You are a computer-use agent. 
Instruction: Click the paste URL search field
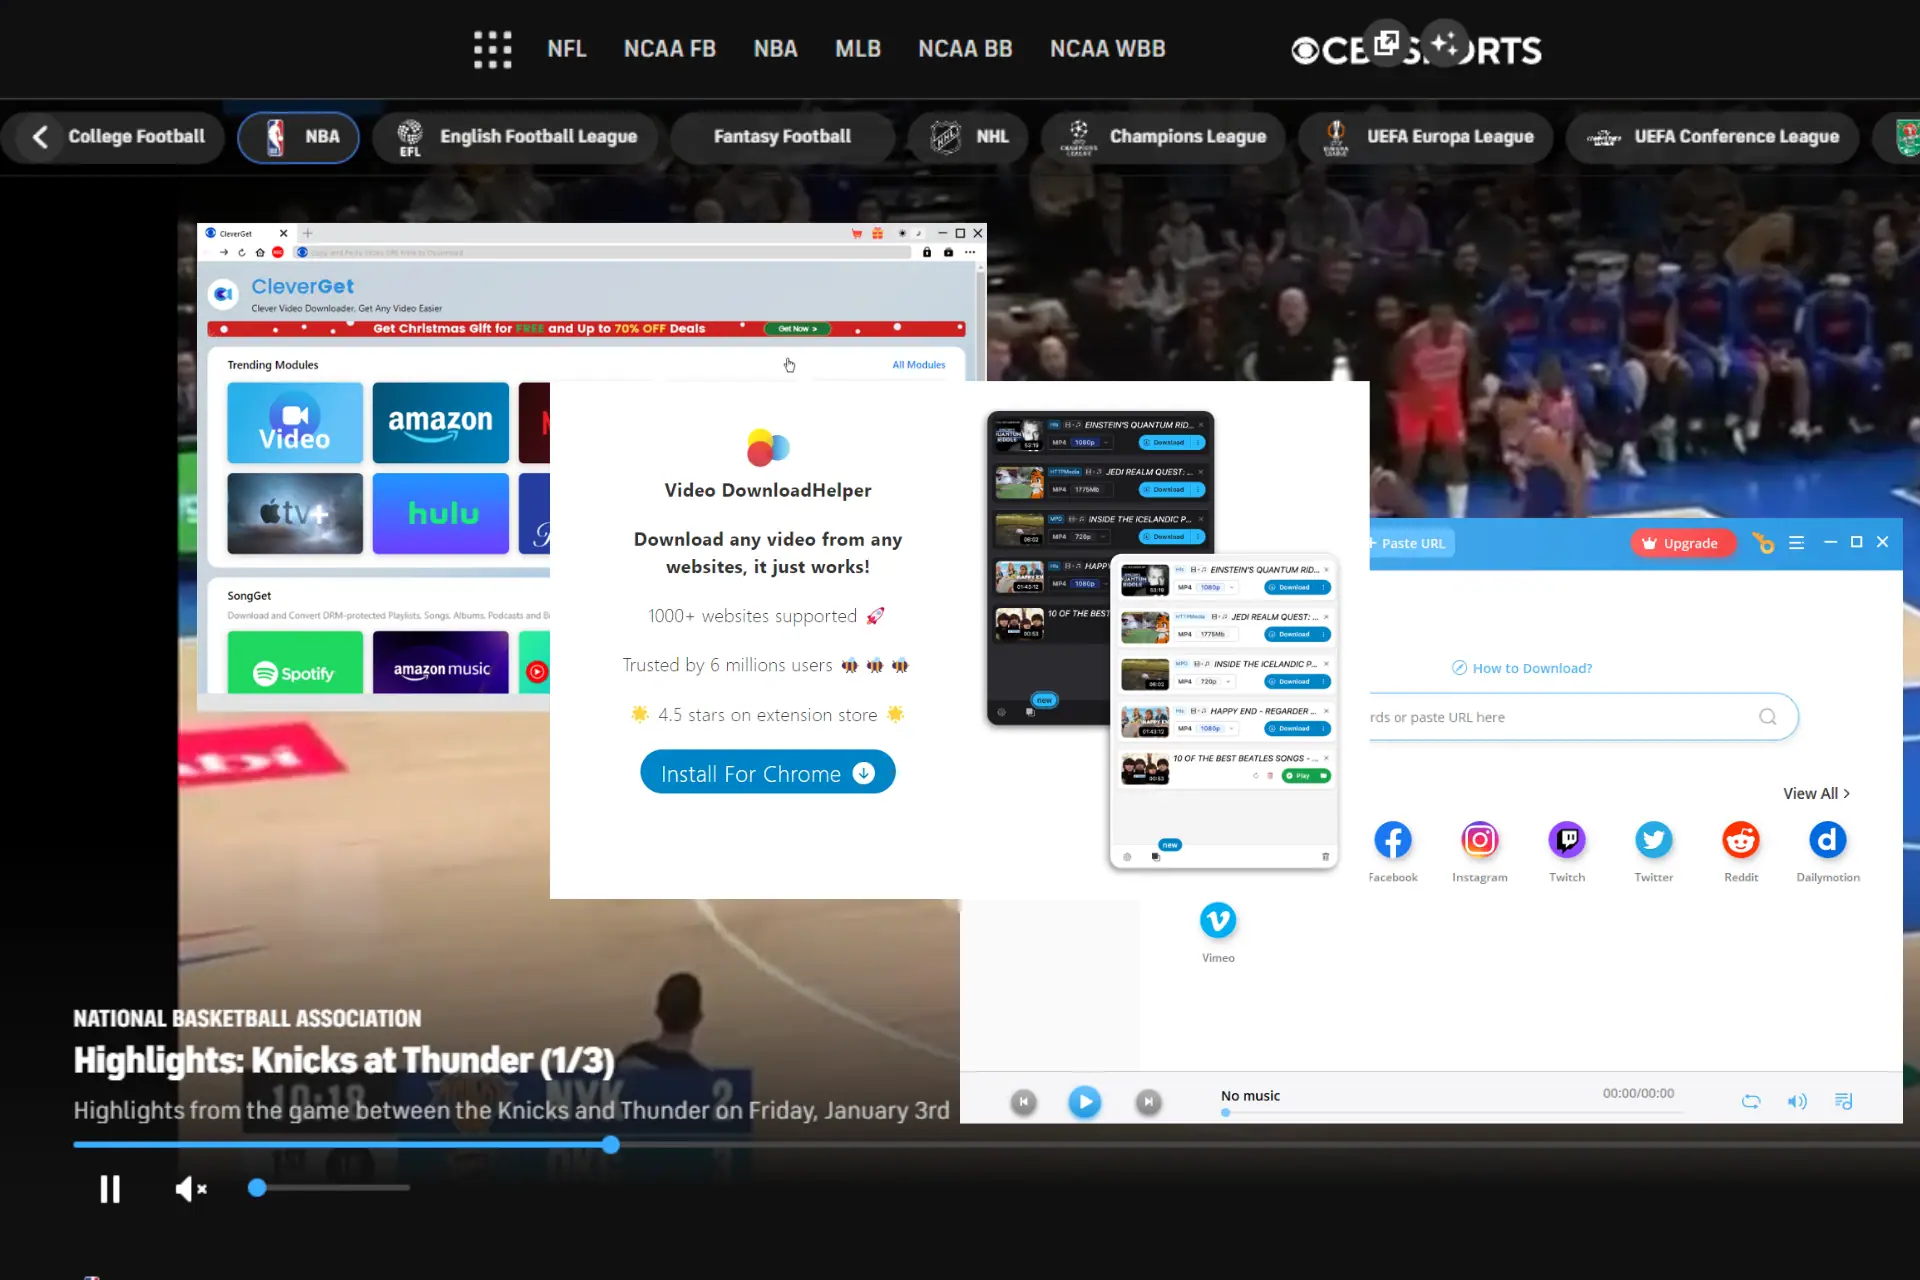coord(1584,717)
